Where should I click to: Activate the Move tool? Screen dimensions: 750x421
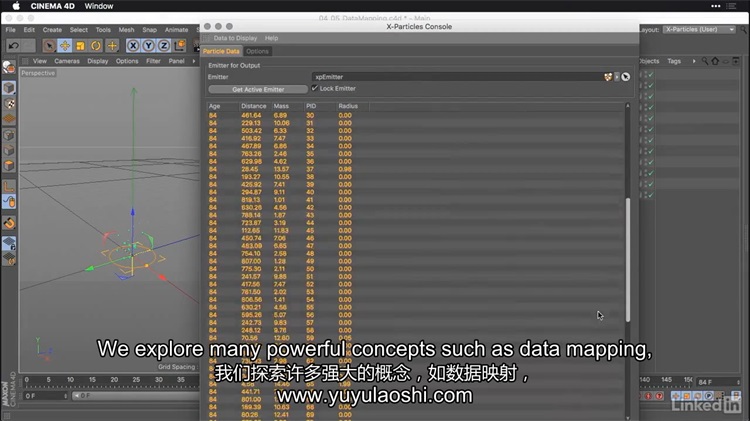pos(65,46)
